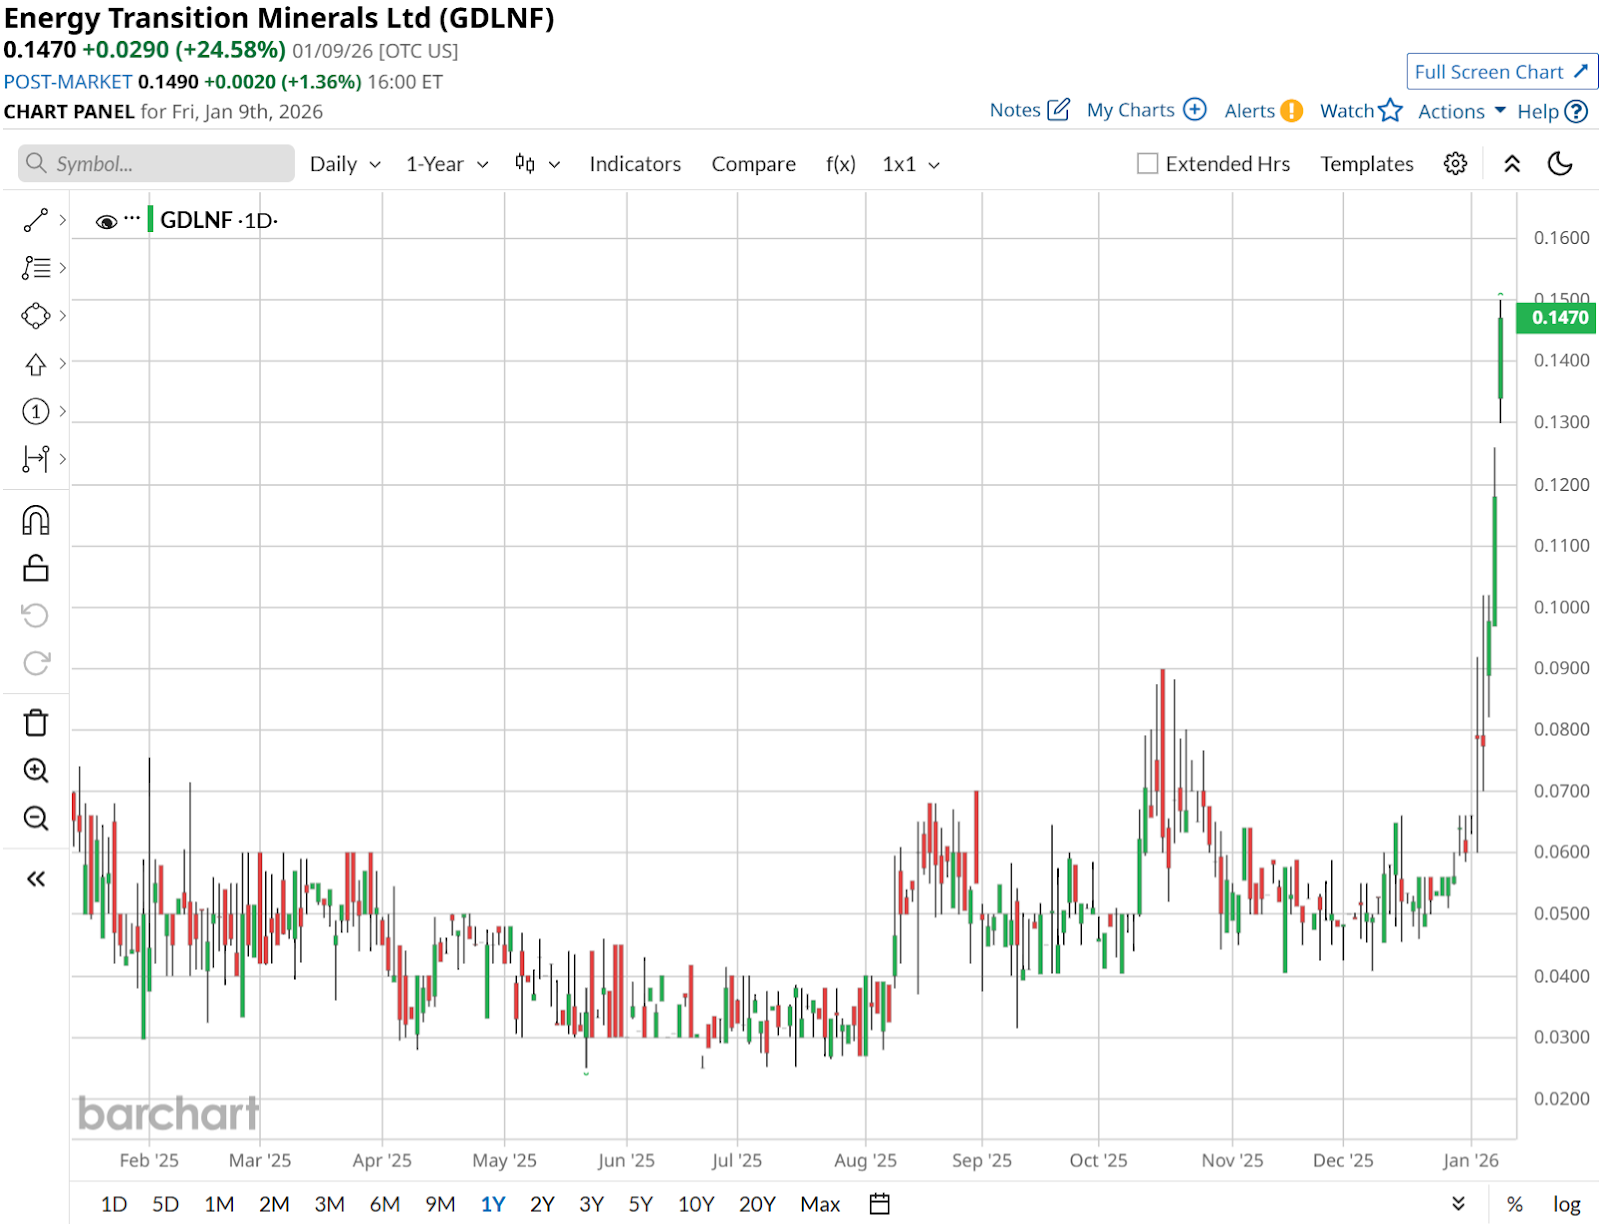Select the 10Y time range
1600x1224 pixels.
click(696, 1204)
